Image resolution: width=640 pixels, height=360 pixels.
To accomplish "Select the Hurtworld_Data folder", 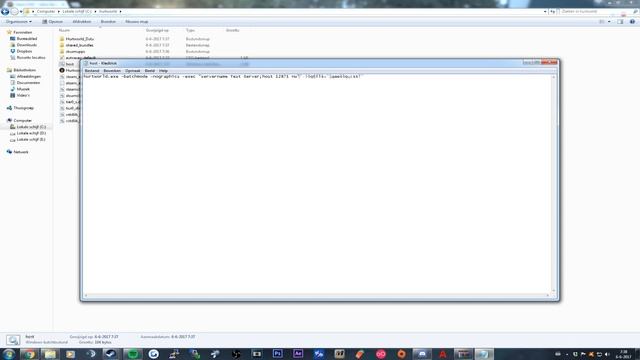I will 80,39.
